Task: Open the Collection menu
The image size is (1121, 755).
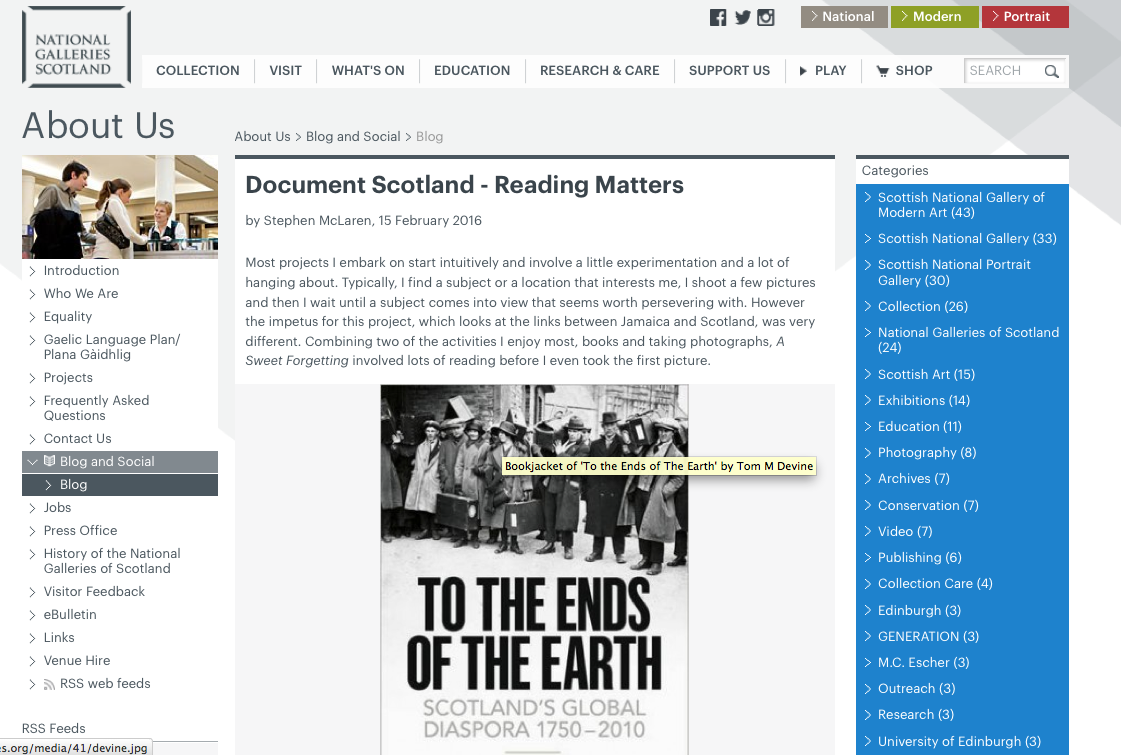Action: tap(198, 71)
